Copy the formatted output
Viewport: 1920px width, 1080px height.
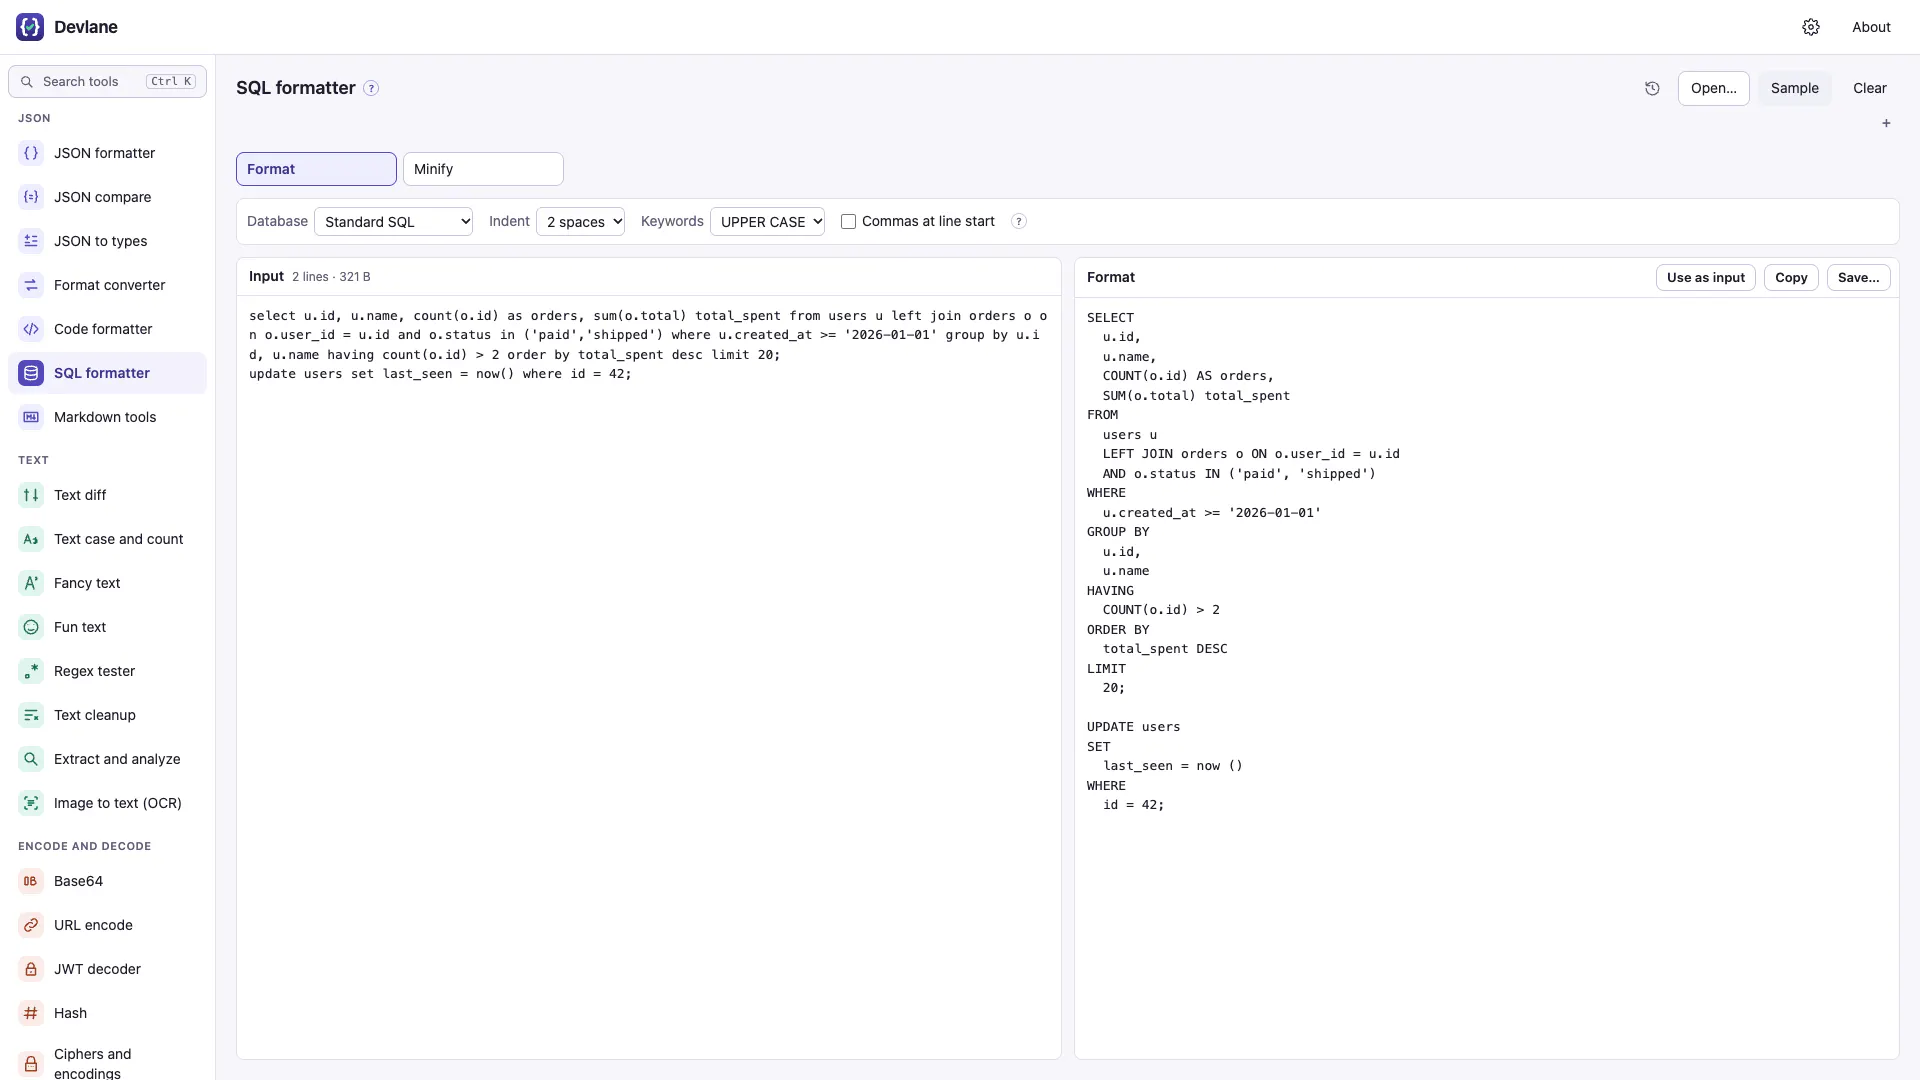(x=1791, y=277)
